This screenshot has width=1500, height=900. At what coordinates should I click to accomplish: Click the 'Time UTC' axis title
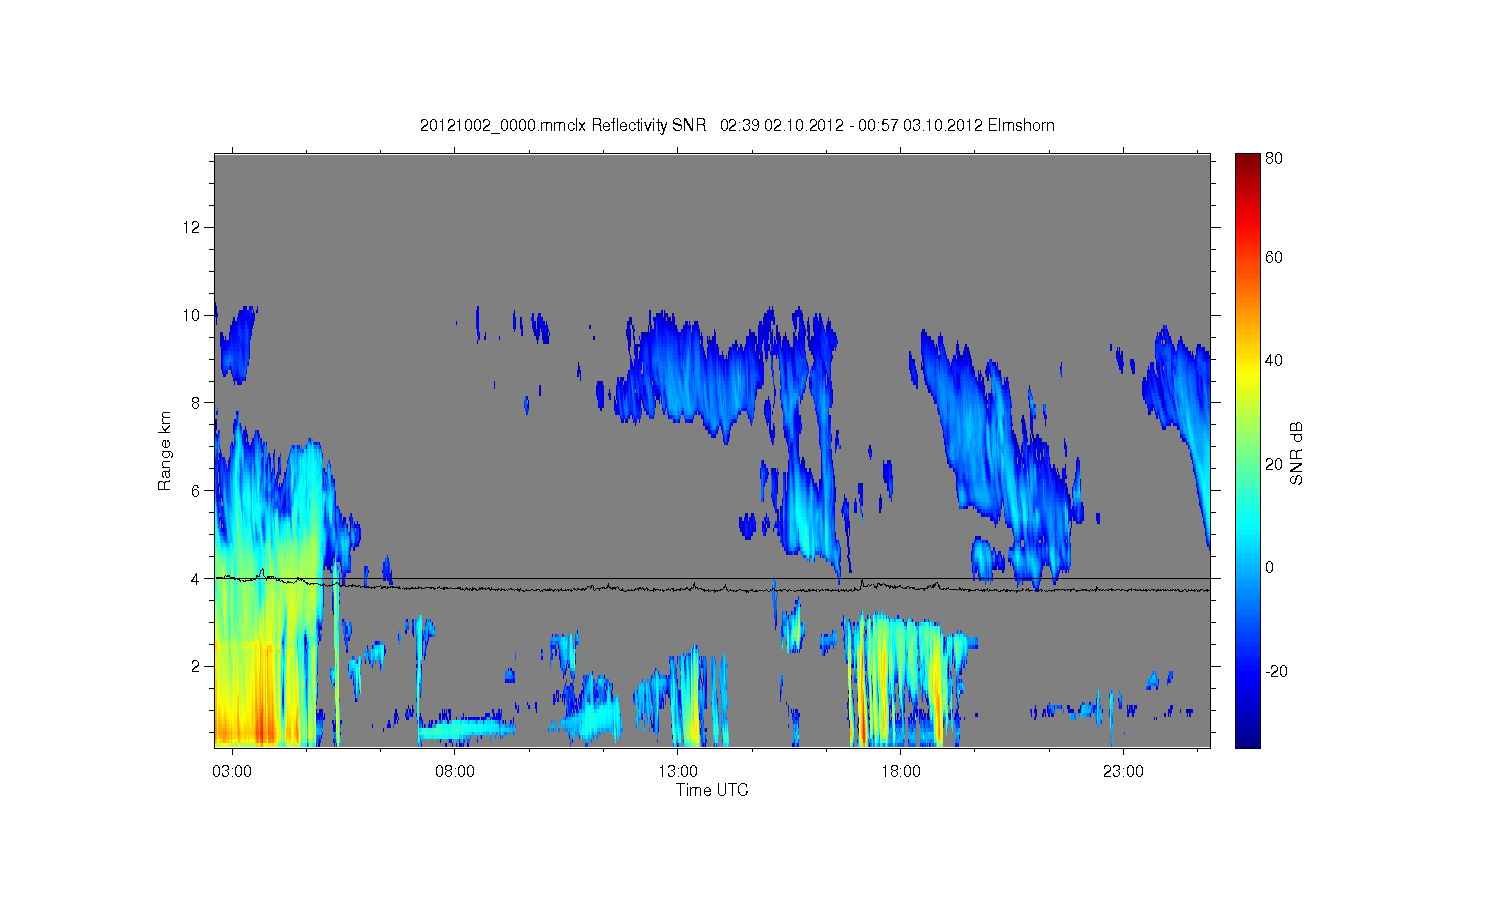coord(712,790)
